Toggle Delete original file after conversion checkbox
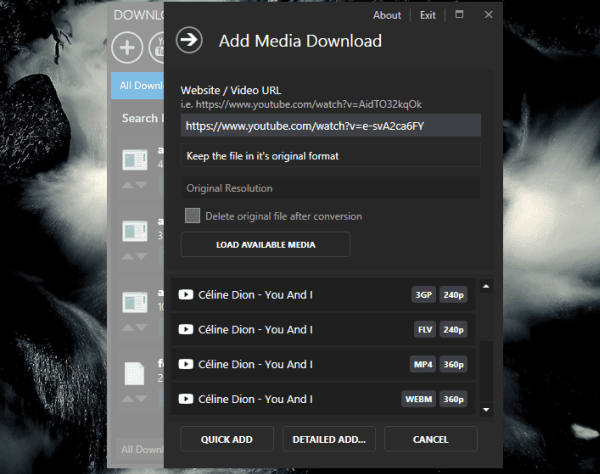The image size is (600, 474). (192, 216)
